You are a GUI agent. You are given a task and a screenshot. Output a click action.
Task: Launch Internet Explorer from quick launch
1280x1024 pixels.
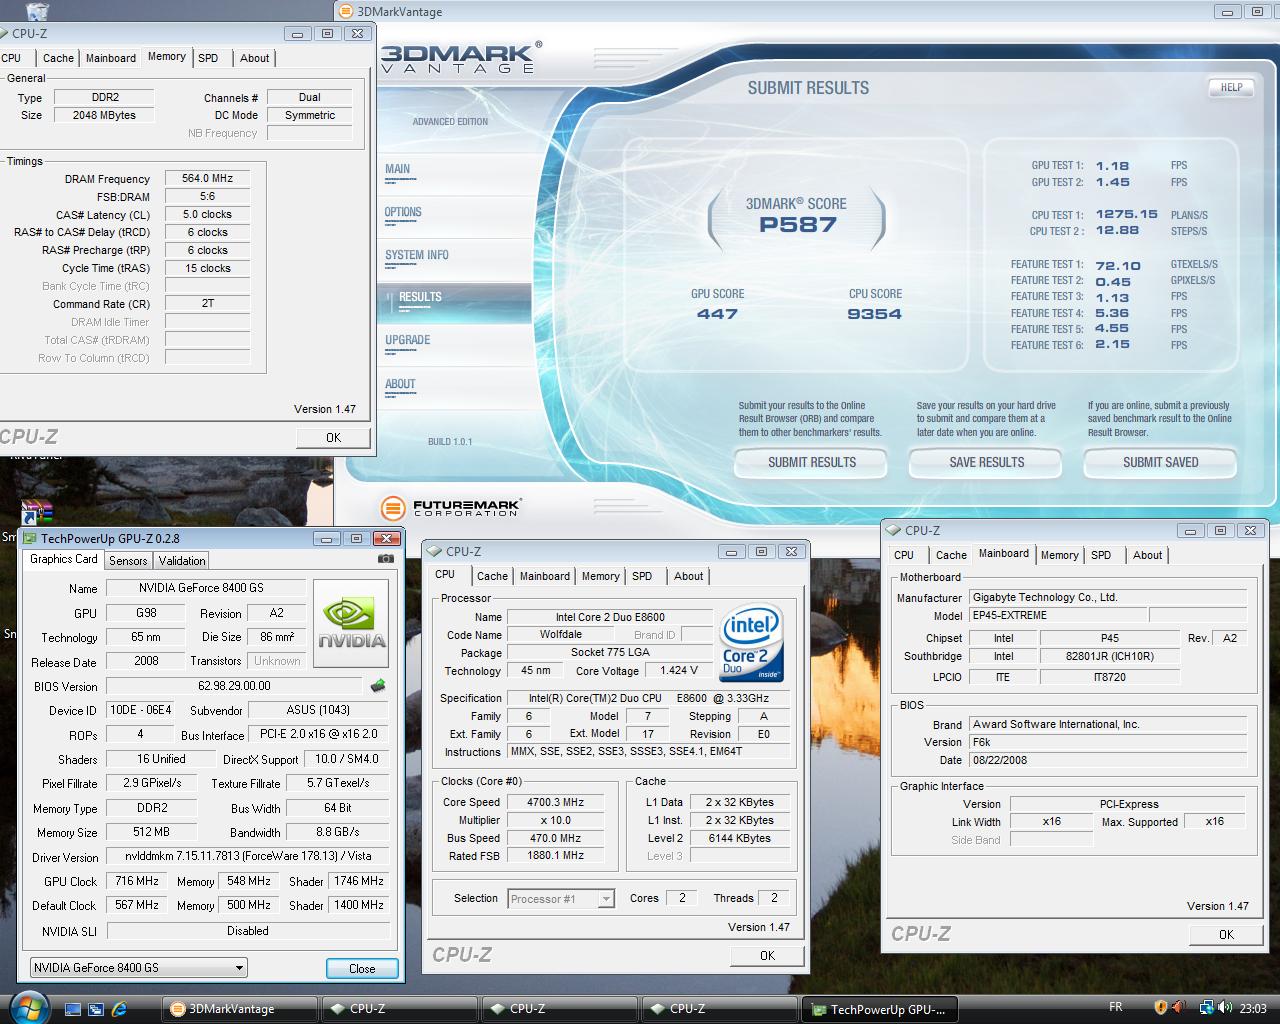point(121,1009)
